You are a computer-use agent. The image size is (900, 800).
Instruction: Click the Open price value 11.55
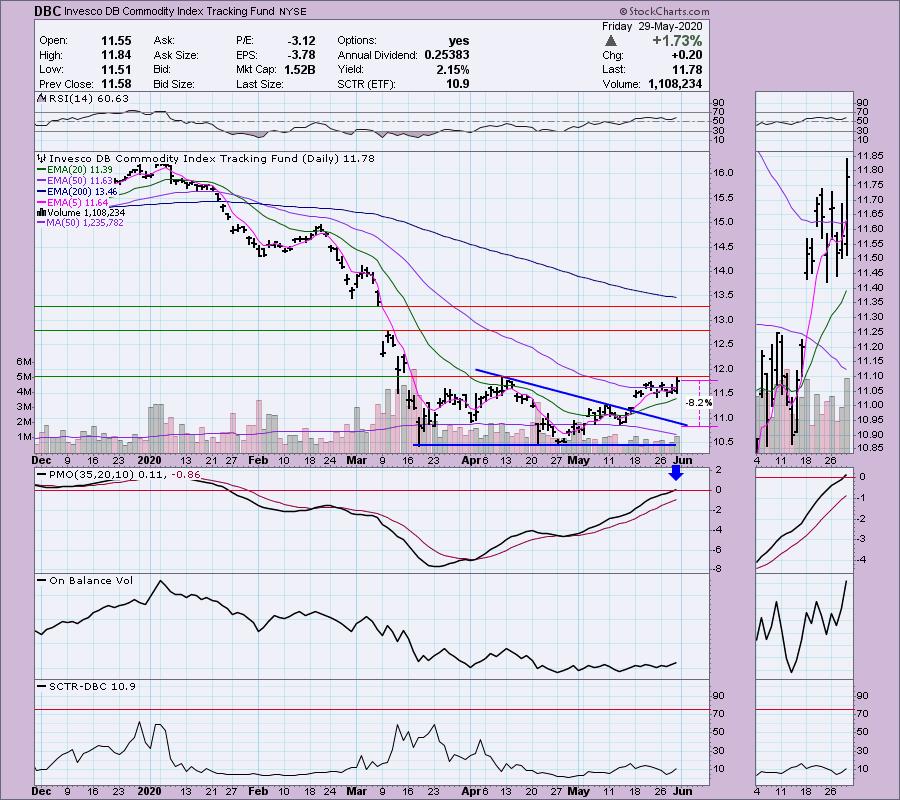pos(116,41)
